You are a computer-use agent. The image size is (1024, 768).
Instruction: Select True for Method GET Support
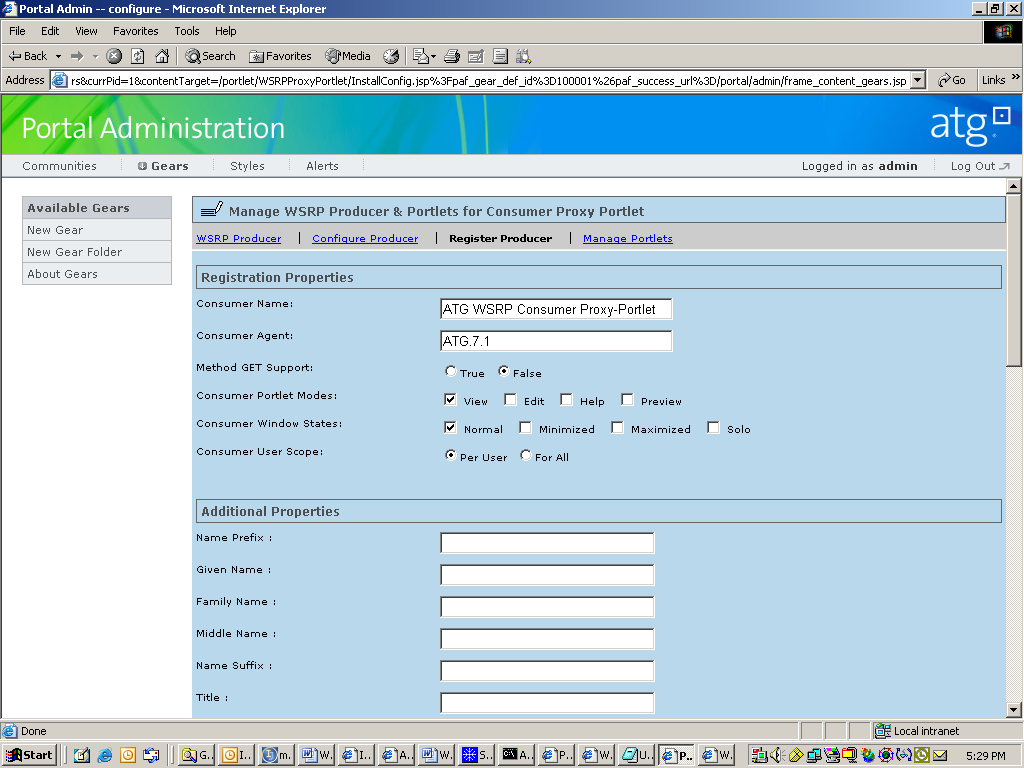pos(451,371)
